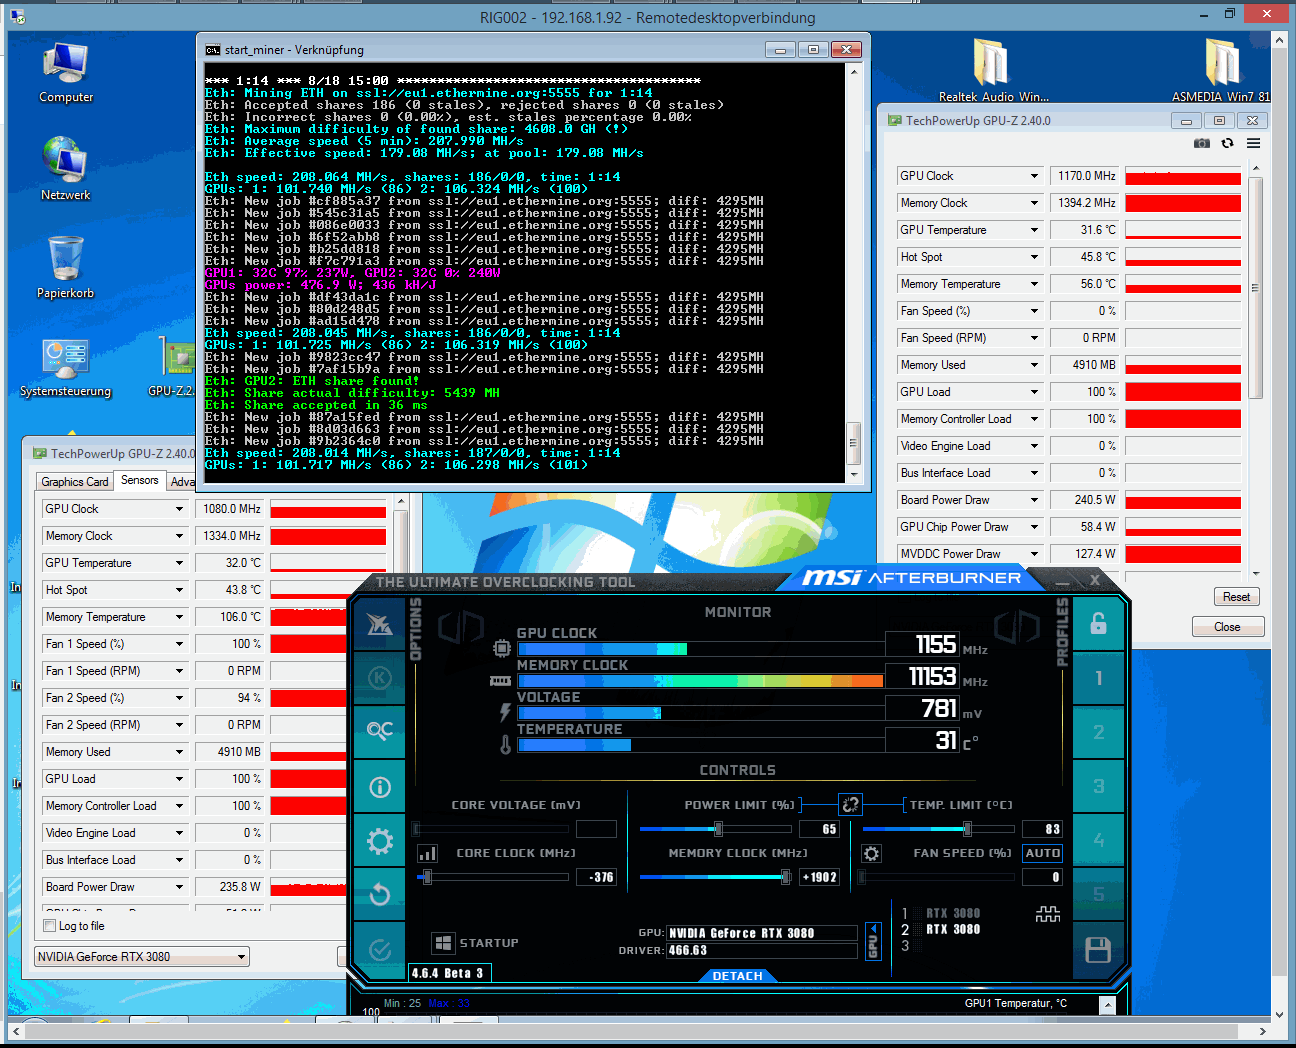Show Afterburner information (i) panel
The image size is (1296, 1048).
pyautogui.click(x=380, y=787)
